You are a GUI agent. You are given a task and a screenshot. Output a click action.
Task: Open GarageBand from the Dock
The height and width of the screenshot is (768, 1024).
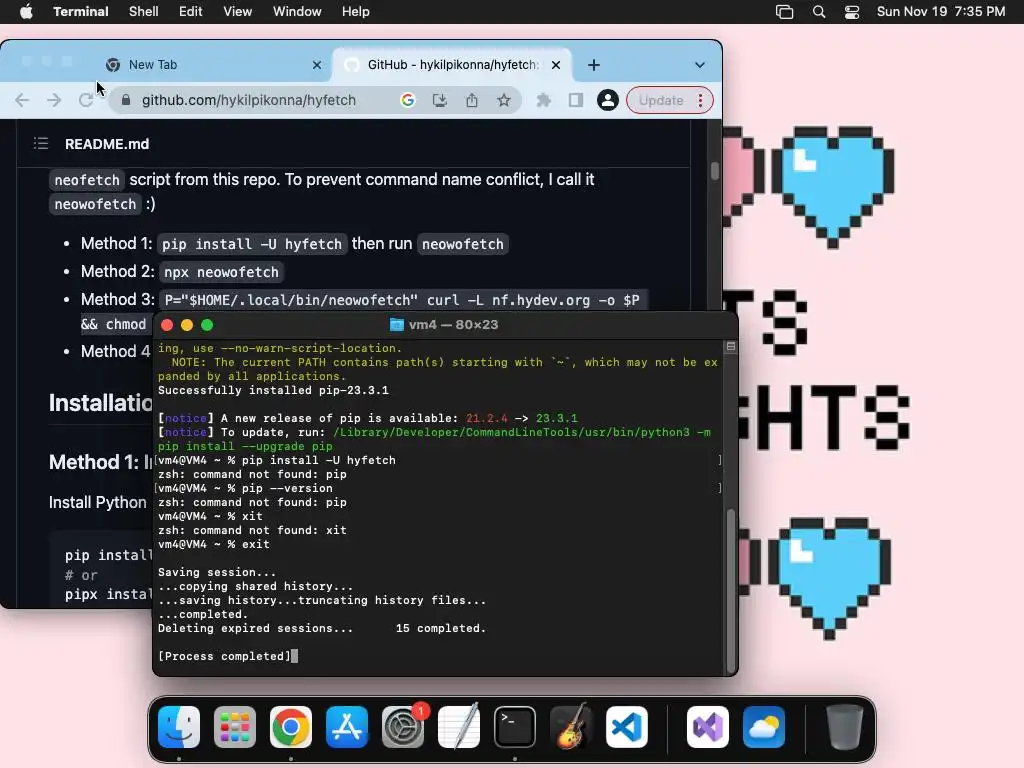571,727
